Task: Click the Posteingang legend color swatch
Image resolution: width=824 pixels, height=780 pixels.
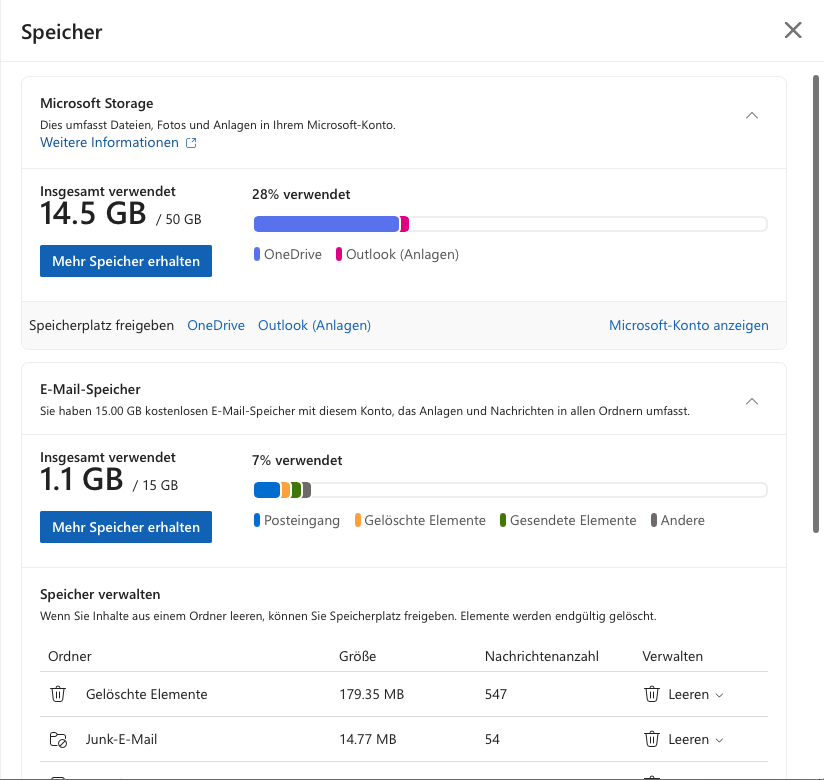Action: click(x=257, y=520)
